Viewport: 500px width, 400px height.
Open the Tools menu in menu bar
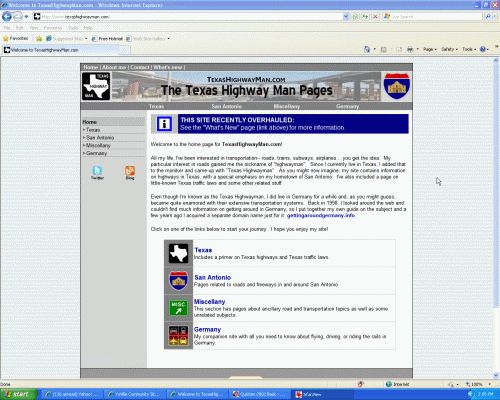[73, 28]
